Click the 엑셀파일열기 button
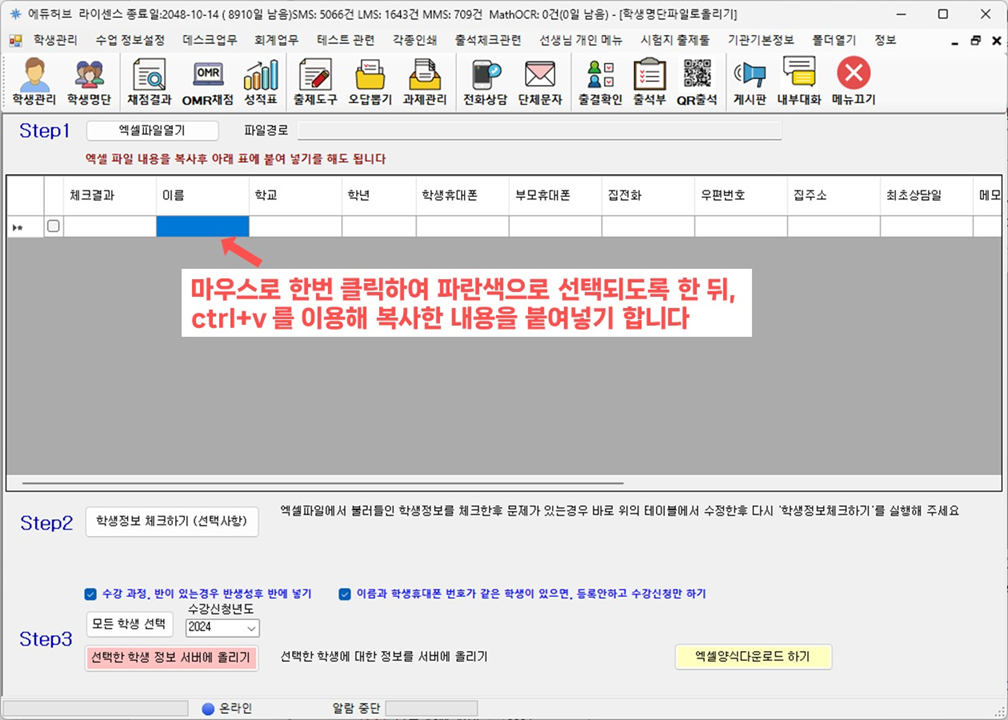Viewport: 1008px width, 720px height. pos(151,131)
